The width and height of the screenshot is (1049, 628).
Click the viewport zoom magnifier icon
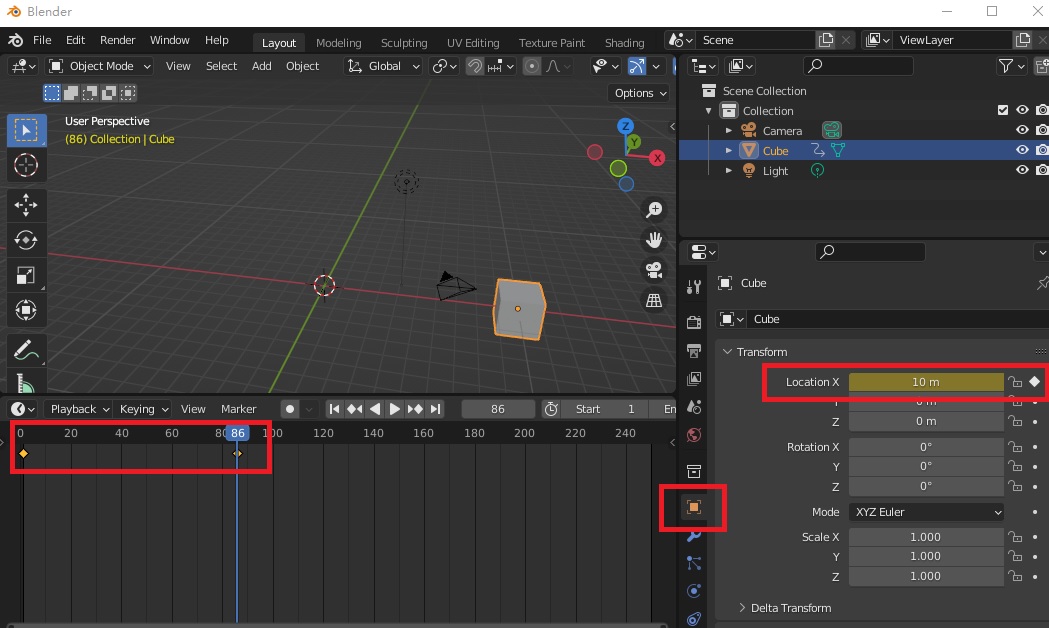click(654, 210)
